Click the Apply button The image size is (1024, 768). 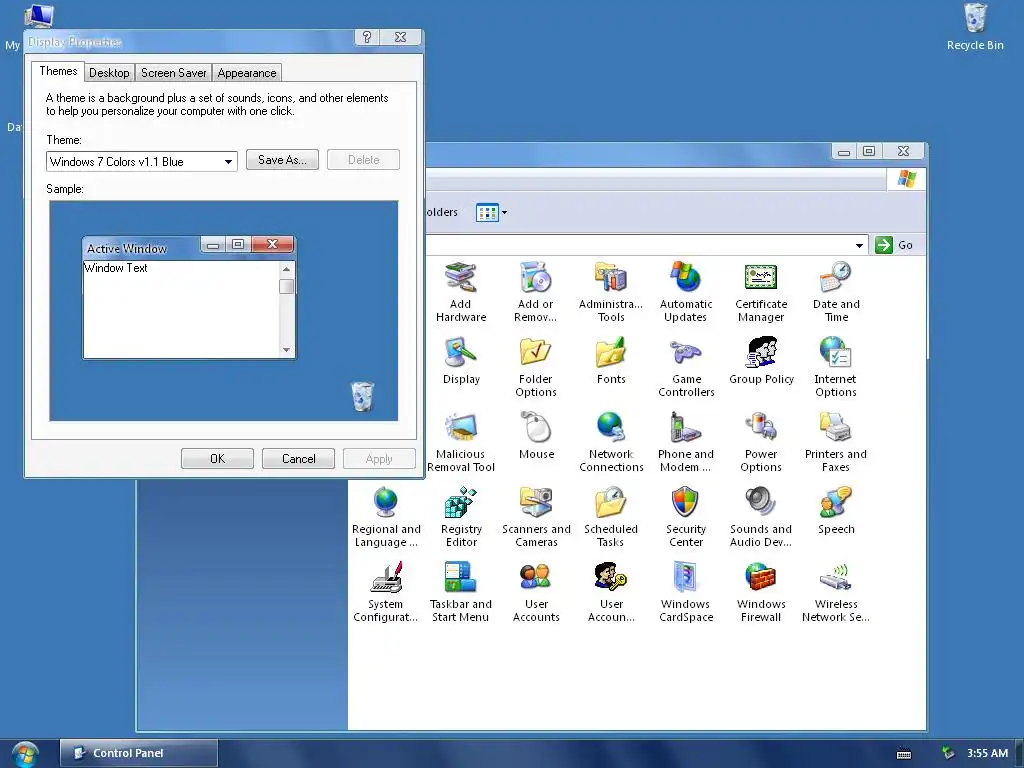coord(379,458)
